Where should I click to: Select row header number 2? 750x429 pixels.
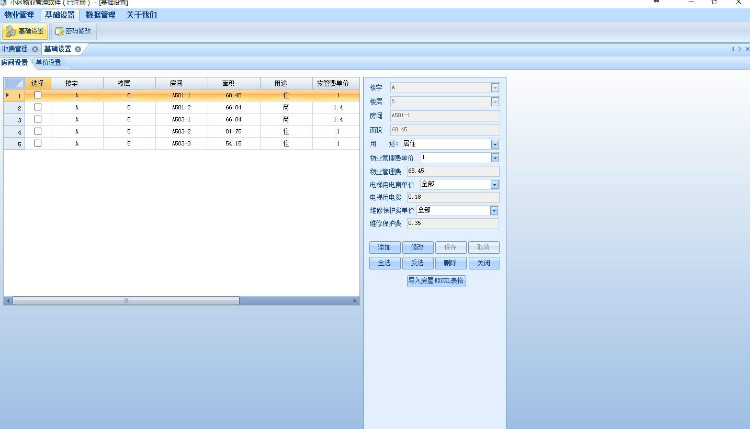14,108
